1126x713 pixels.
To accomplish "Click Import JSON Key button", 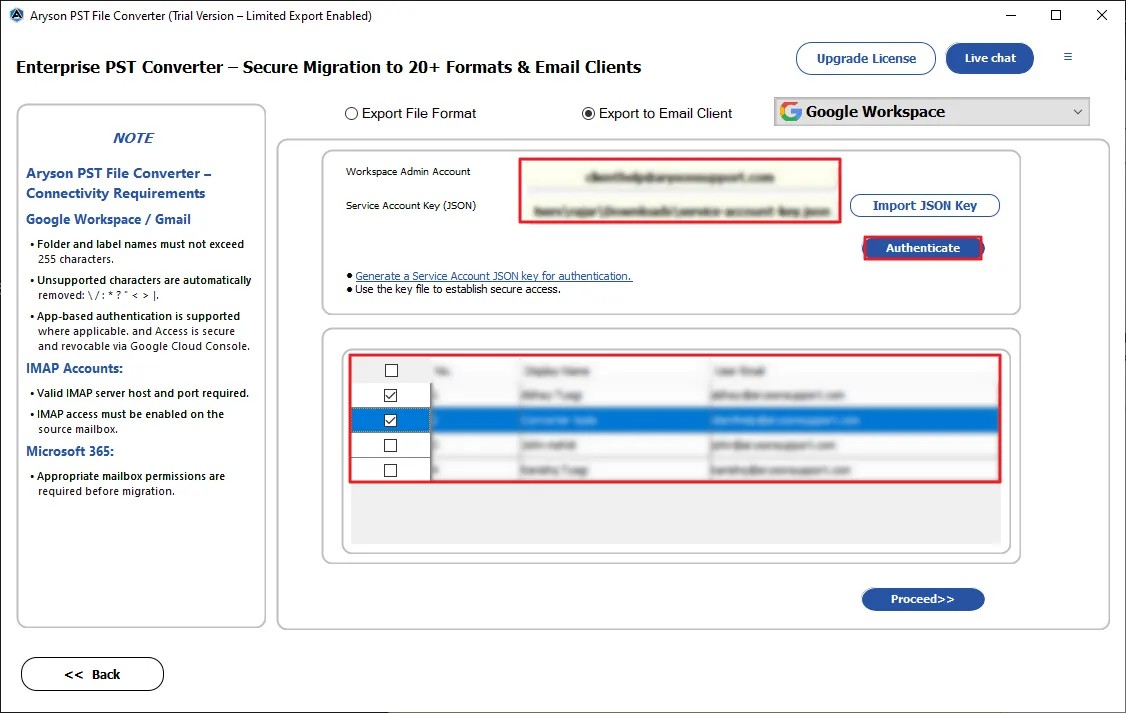I will [x=925, y=205].
